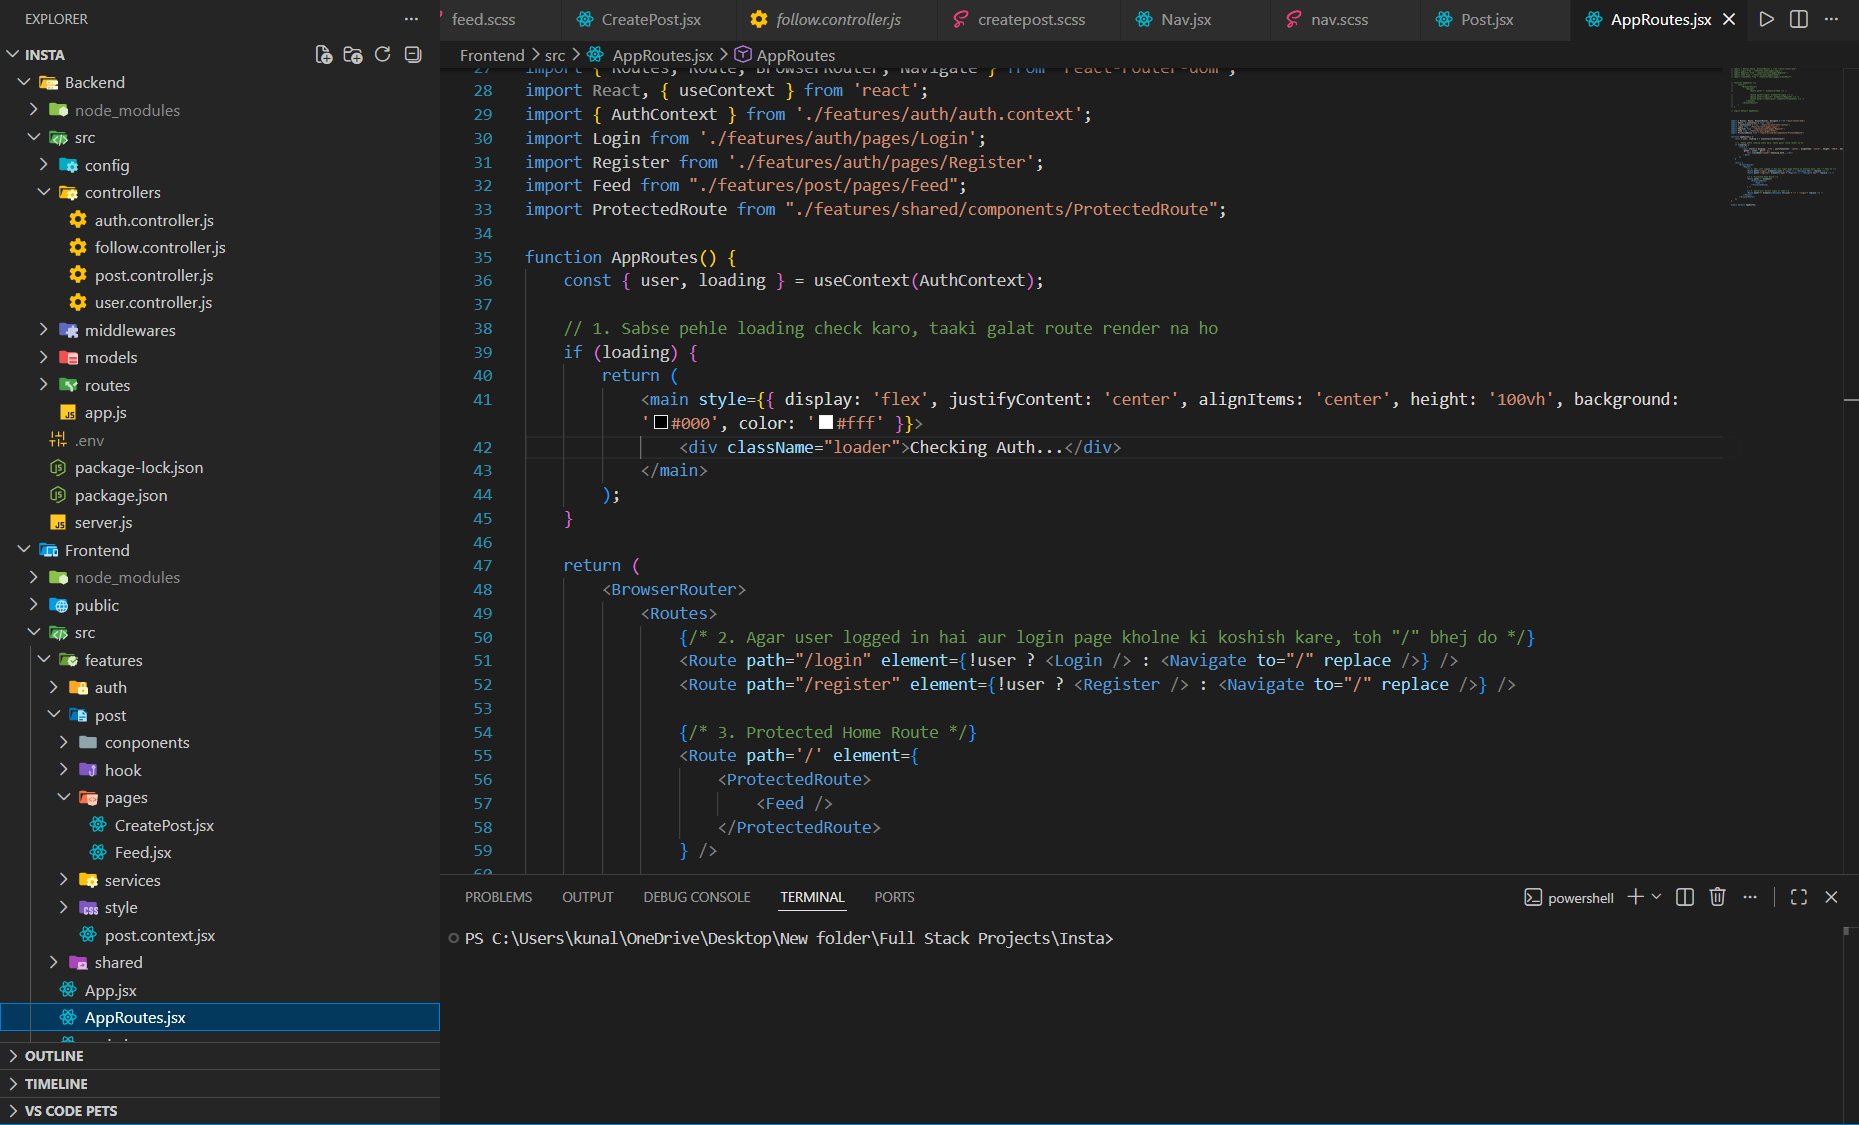The image size is (1859, 1125).
Task: Run the code with the play icon
Action: click(1766, 19)
